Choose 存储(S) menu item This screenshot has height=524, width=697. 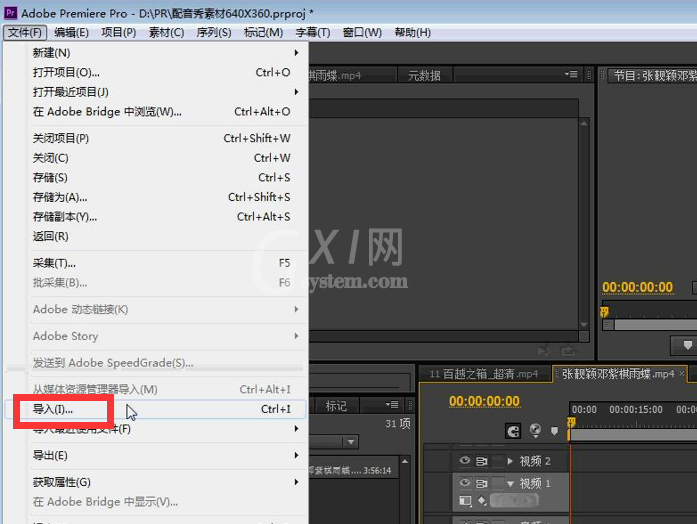point(156,177)
